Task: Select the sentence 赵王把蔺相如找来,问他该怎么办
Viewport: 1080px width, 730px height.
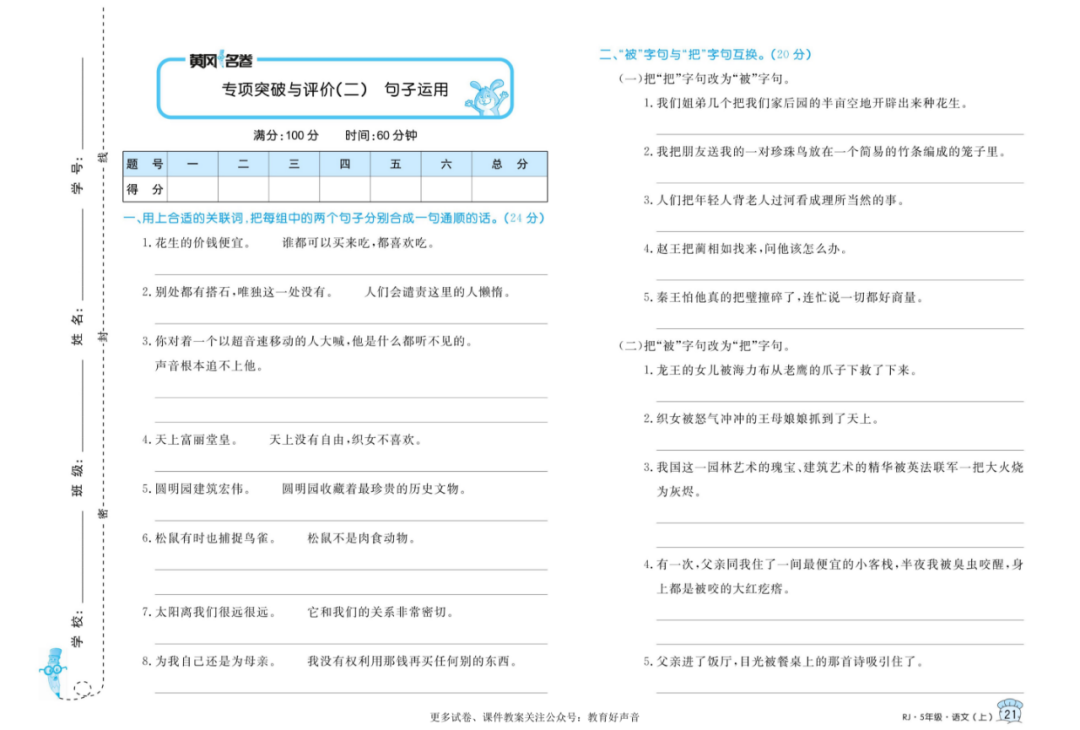Action: [x=752, y=249]
